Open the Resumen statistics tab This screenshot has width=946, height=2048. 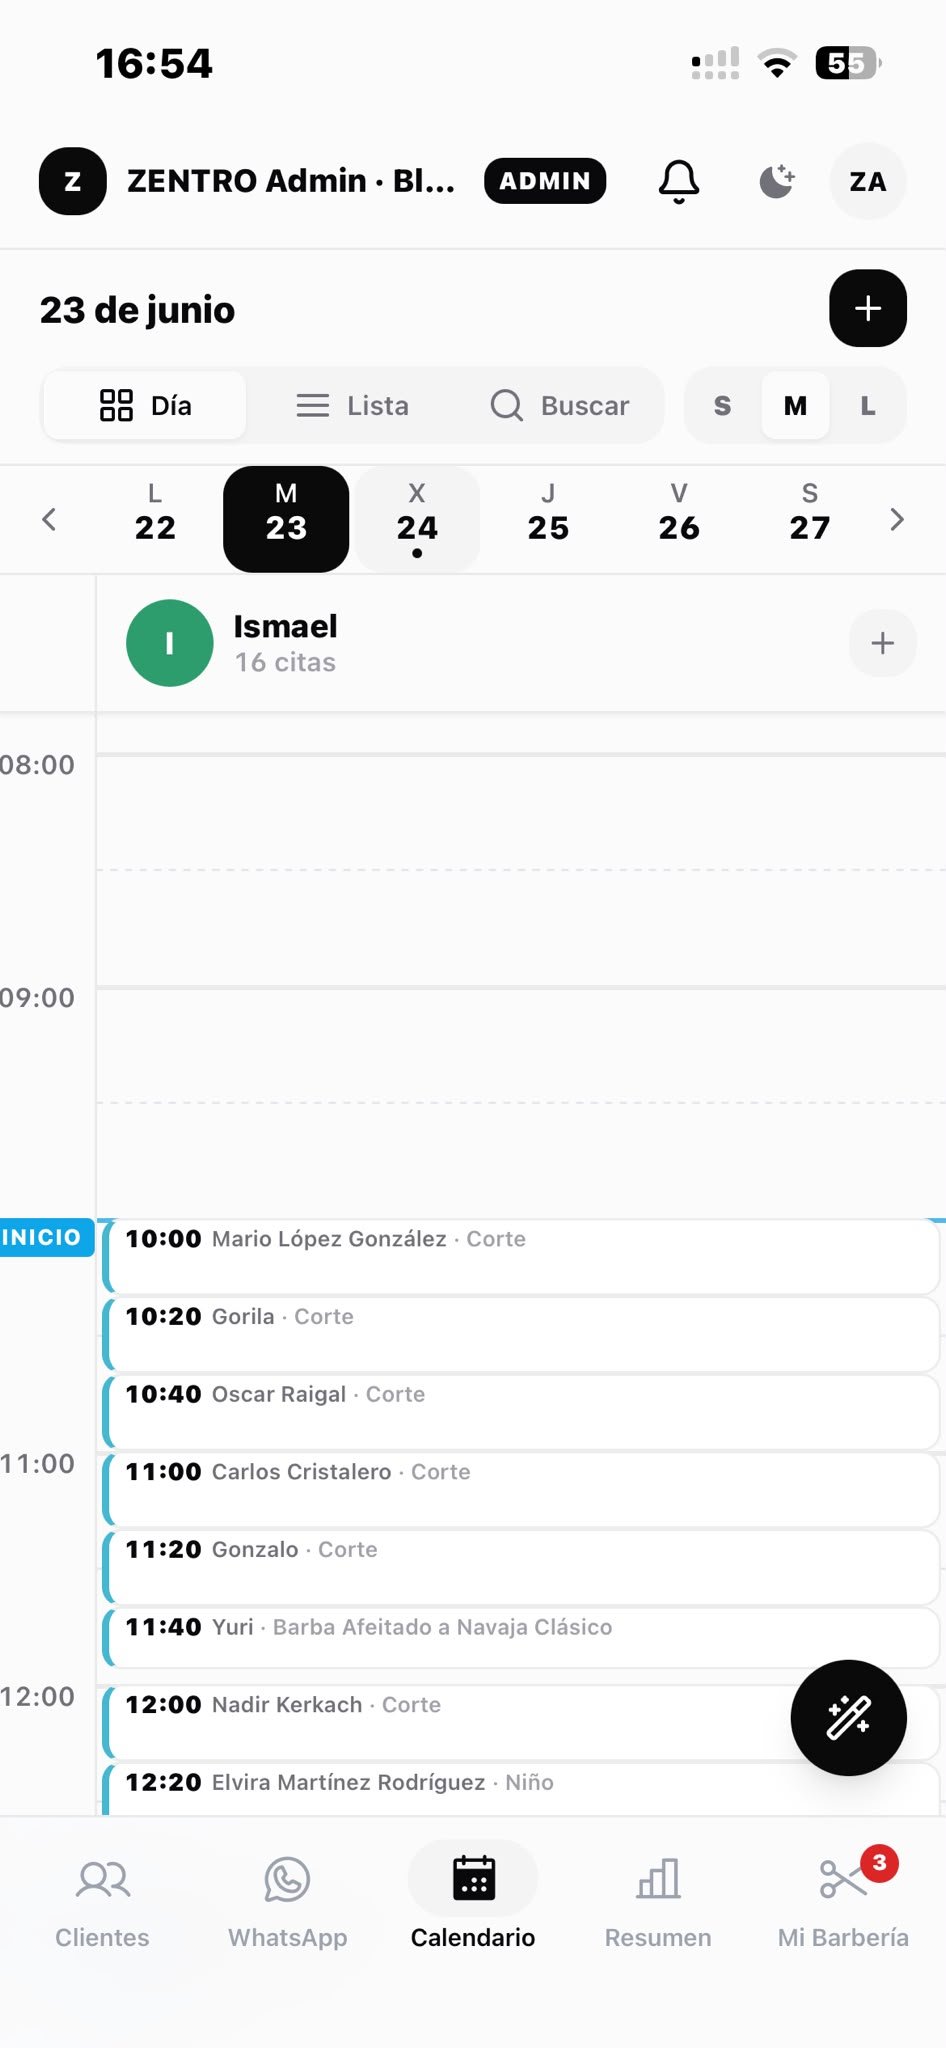coord(658,1903)
